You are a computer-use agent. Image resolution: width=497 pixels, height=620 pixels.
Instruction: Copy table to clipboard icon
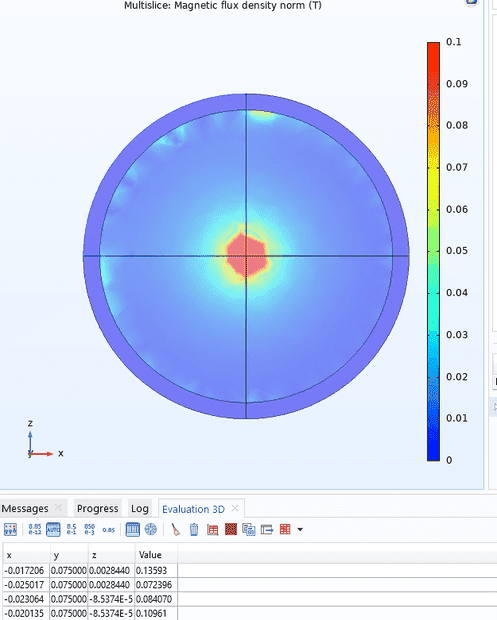[x=249, y=530]
